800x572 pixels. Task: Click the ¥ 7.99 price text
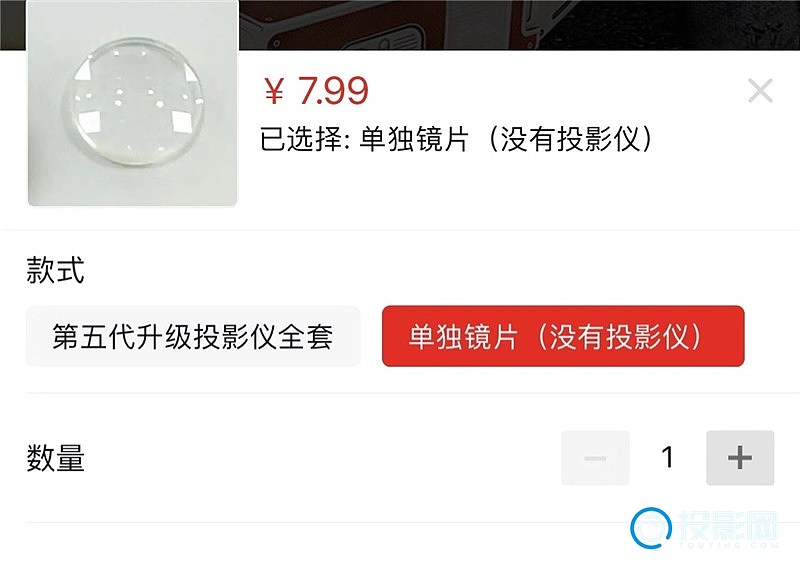coord(316,90)
